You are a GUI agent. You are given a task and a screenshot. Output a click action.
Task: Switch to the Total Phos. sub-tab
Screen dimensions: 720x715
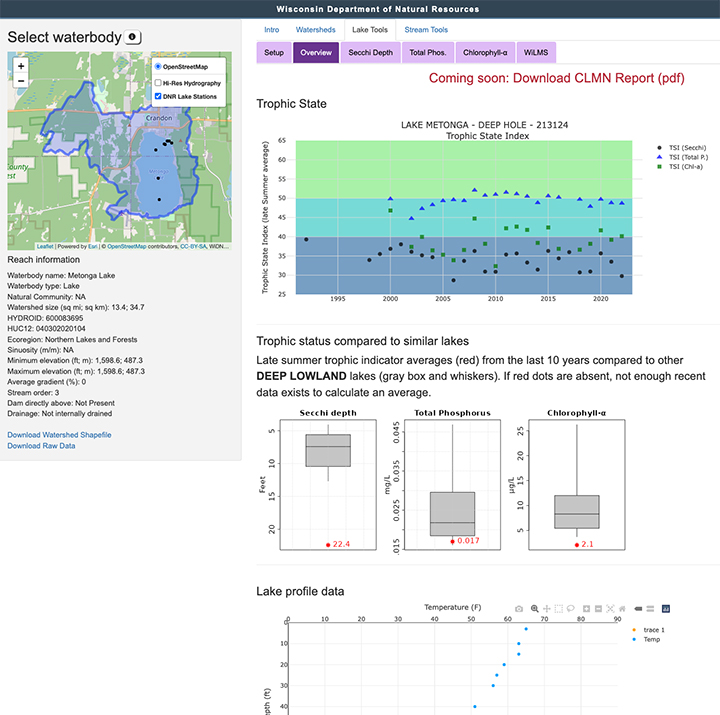point(428,52)
